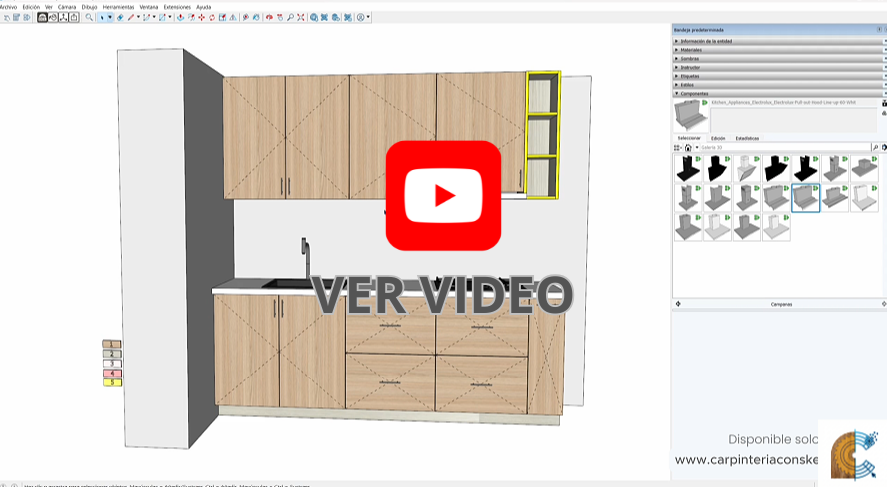Open the Ver menu
This screenshot has width=887, height=487.
coord(49,7)
